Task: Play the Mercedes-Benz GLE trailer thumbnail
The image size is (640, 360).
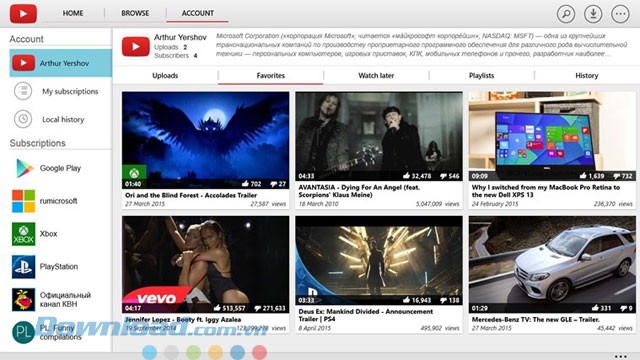Action: 552,264
